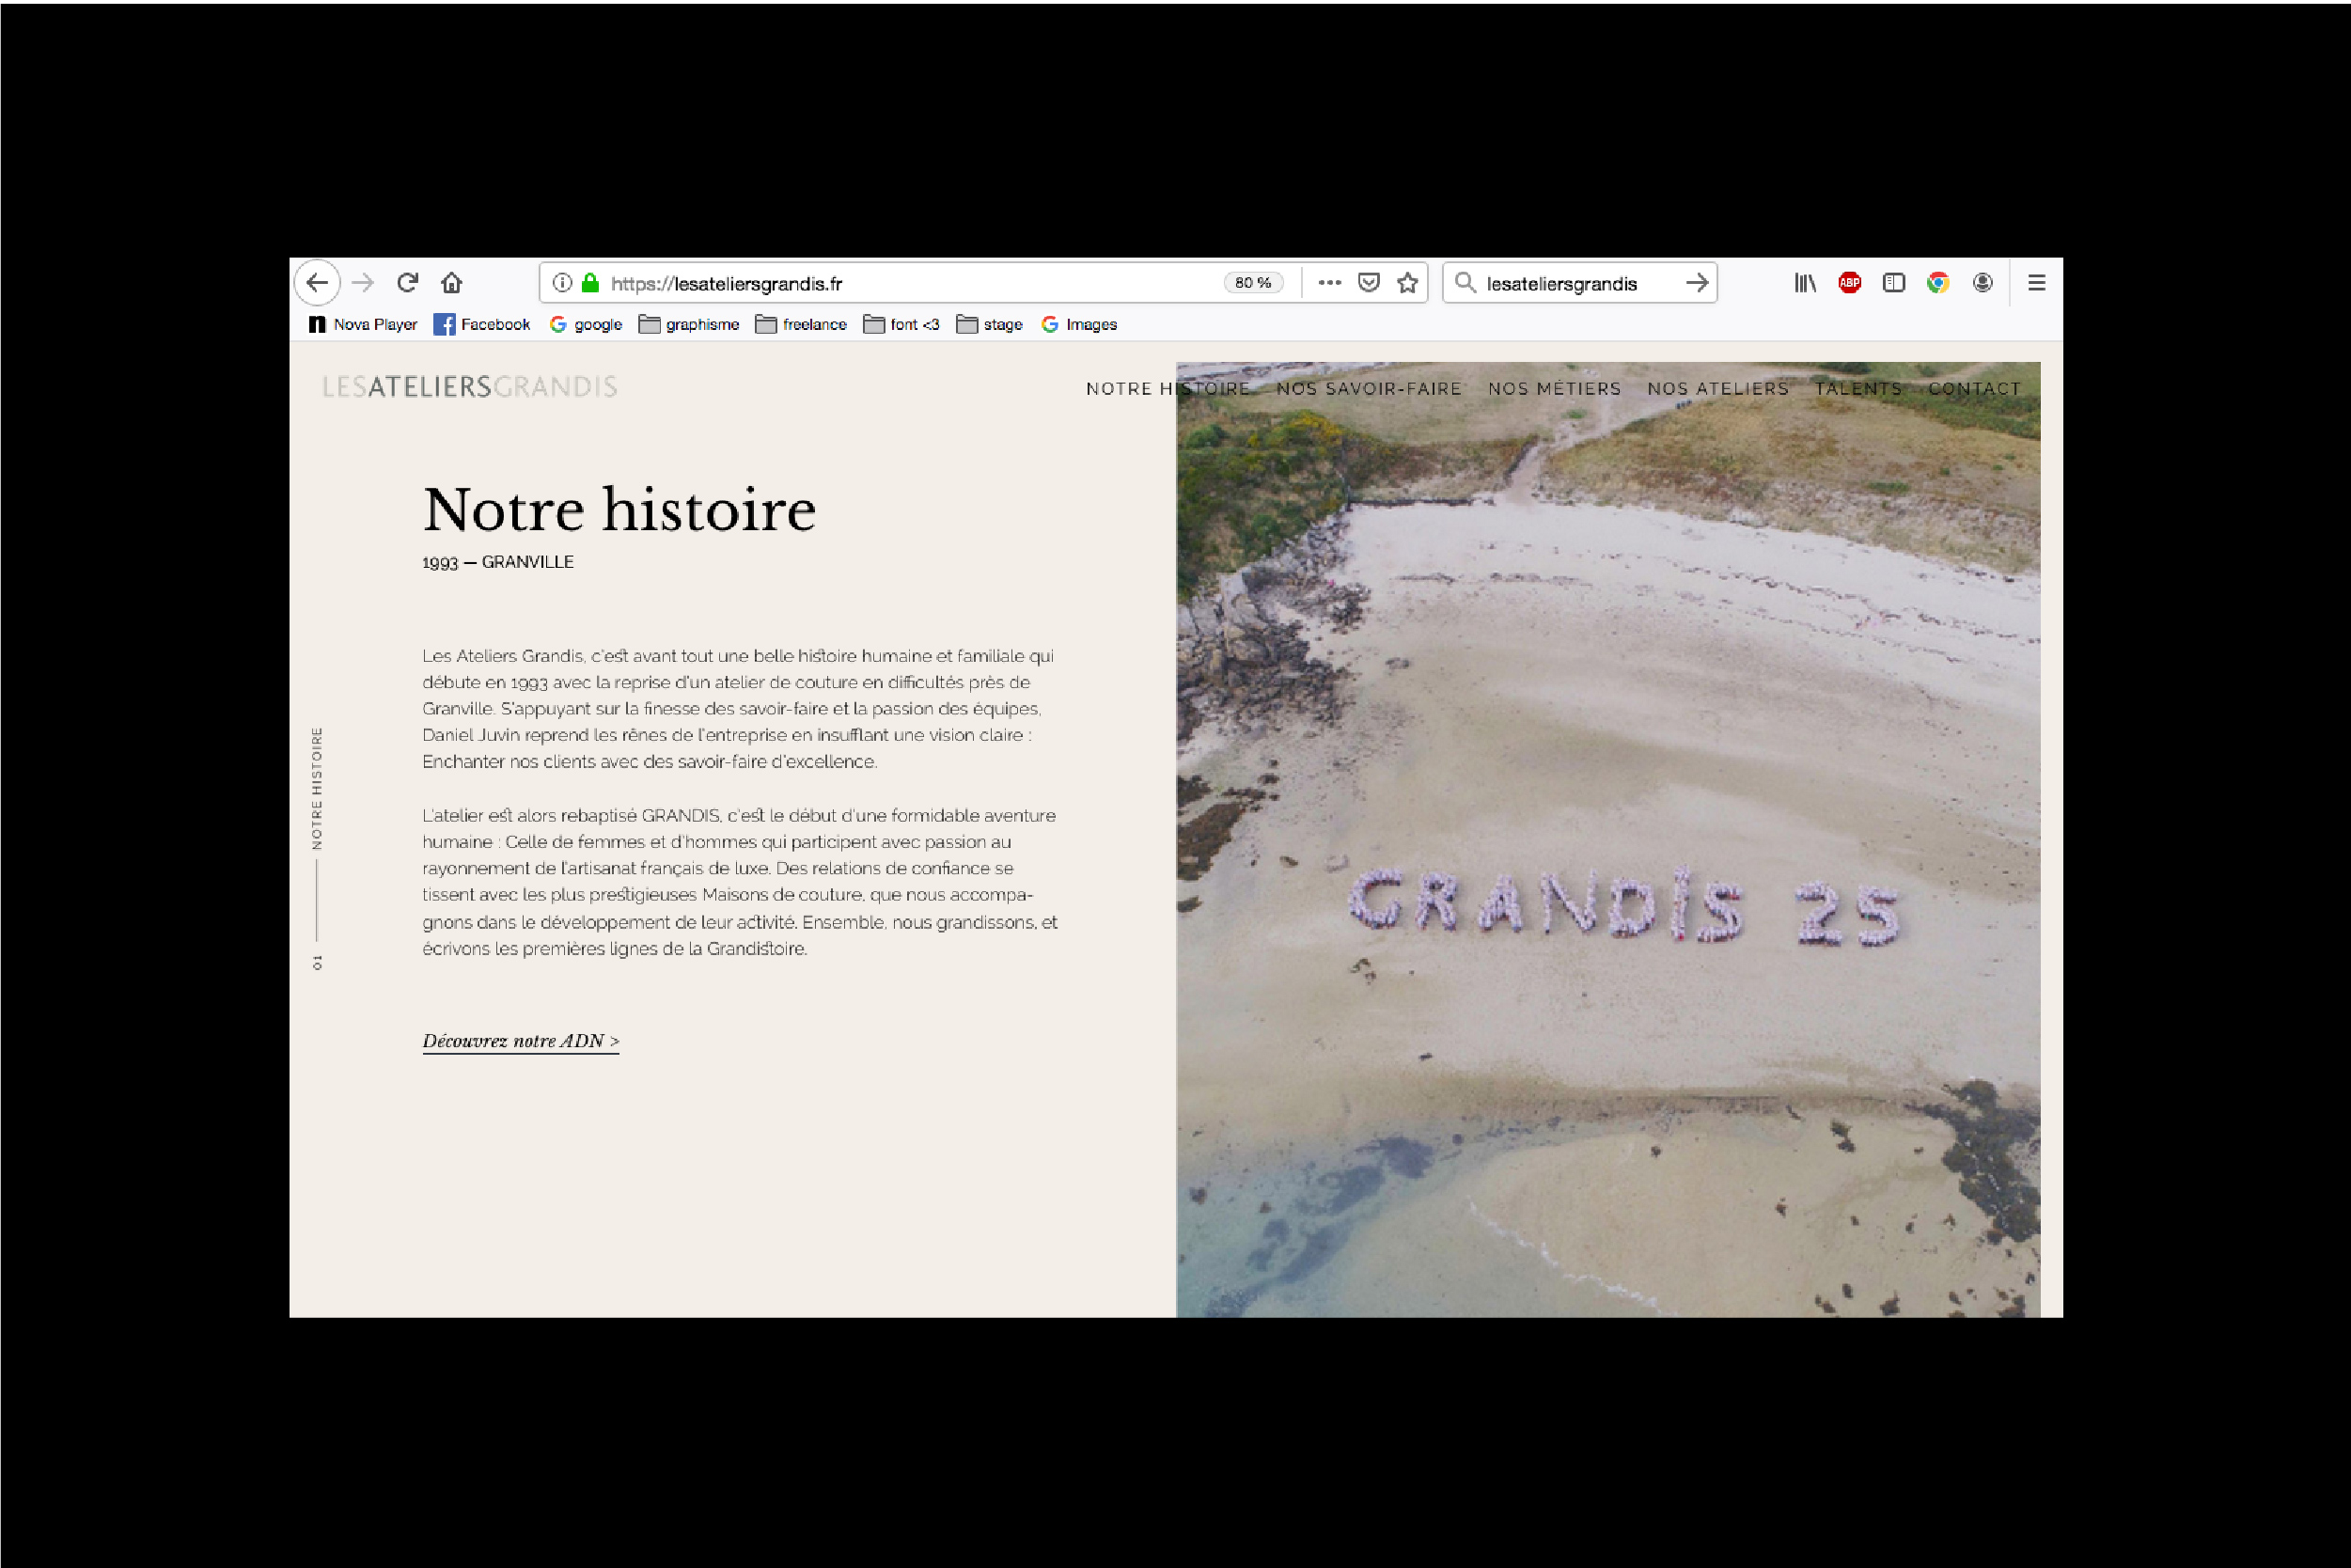Image resolution: width=2351 pixels, height=1568 pixels.
Task: Open the Facebook bookmark
Action: tap(482, 324)
